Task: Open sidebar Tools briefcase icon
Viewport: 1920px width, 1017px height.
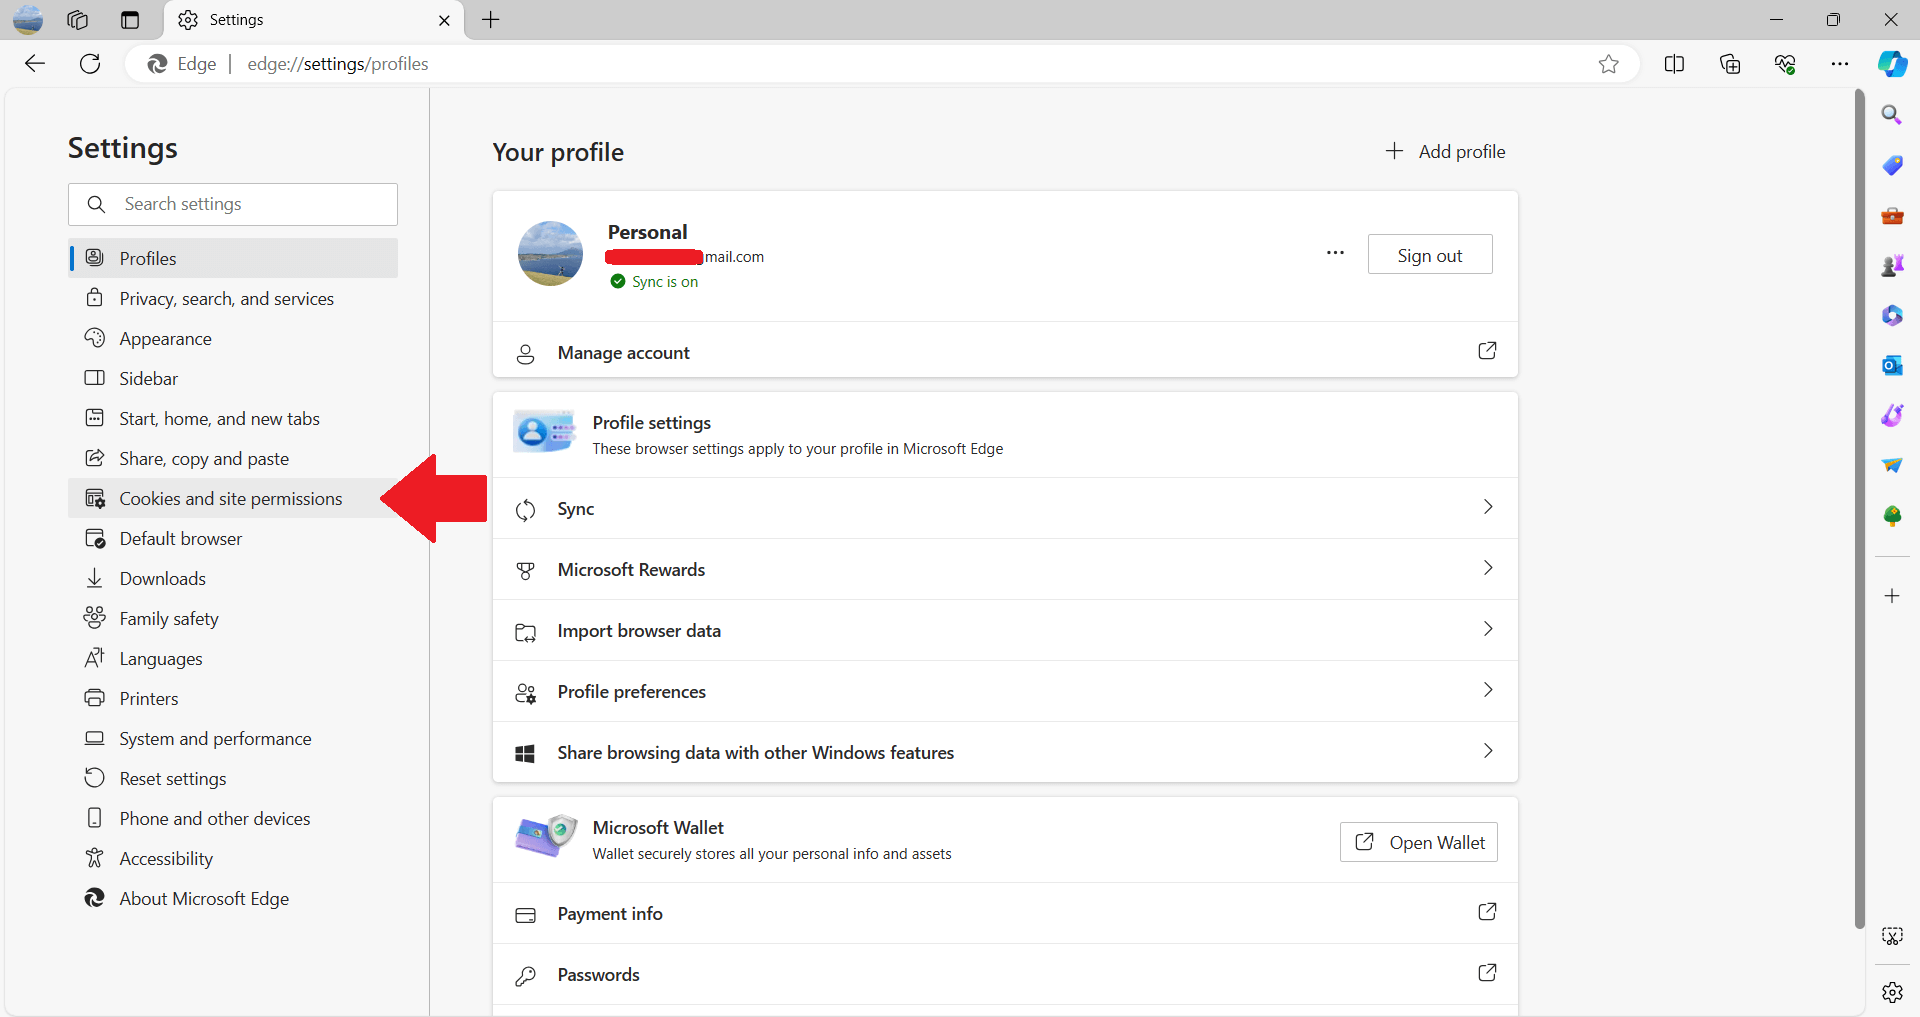Action: [x=1892, y=215]
